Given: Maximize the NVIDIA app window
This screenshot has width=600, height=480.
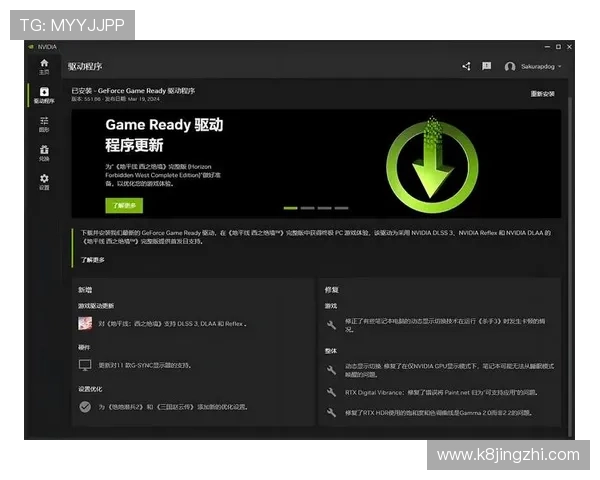Looking at the screenshot, I should pyautogui.click(x=558, y=47).
